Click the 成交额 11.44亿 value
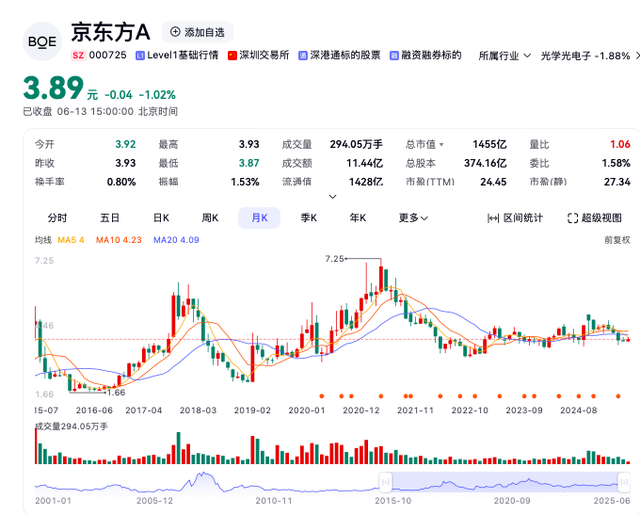Viewport: 640px width, 515px height. pos(364,163)
